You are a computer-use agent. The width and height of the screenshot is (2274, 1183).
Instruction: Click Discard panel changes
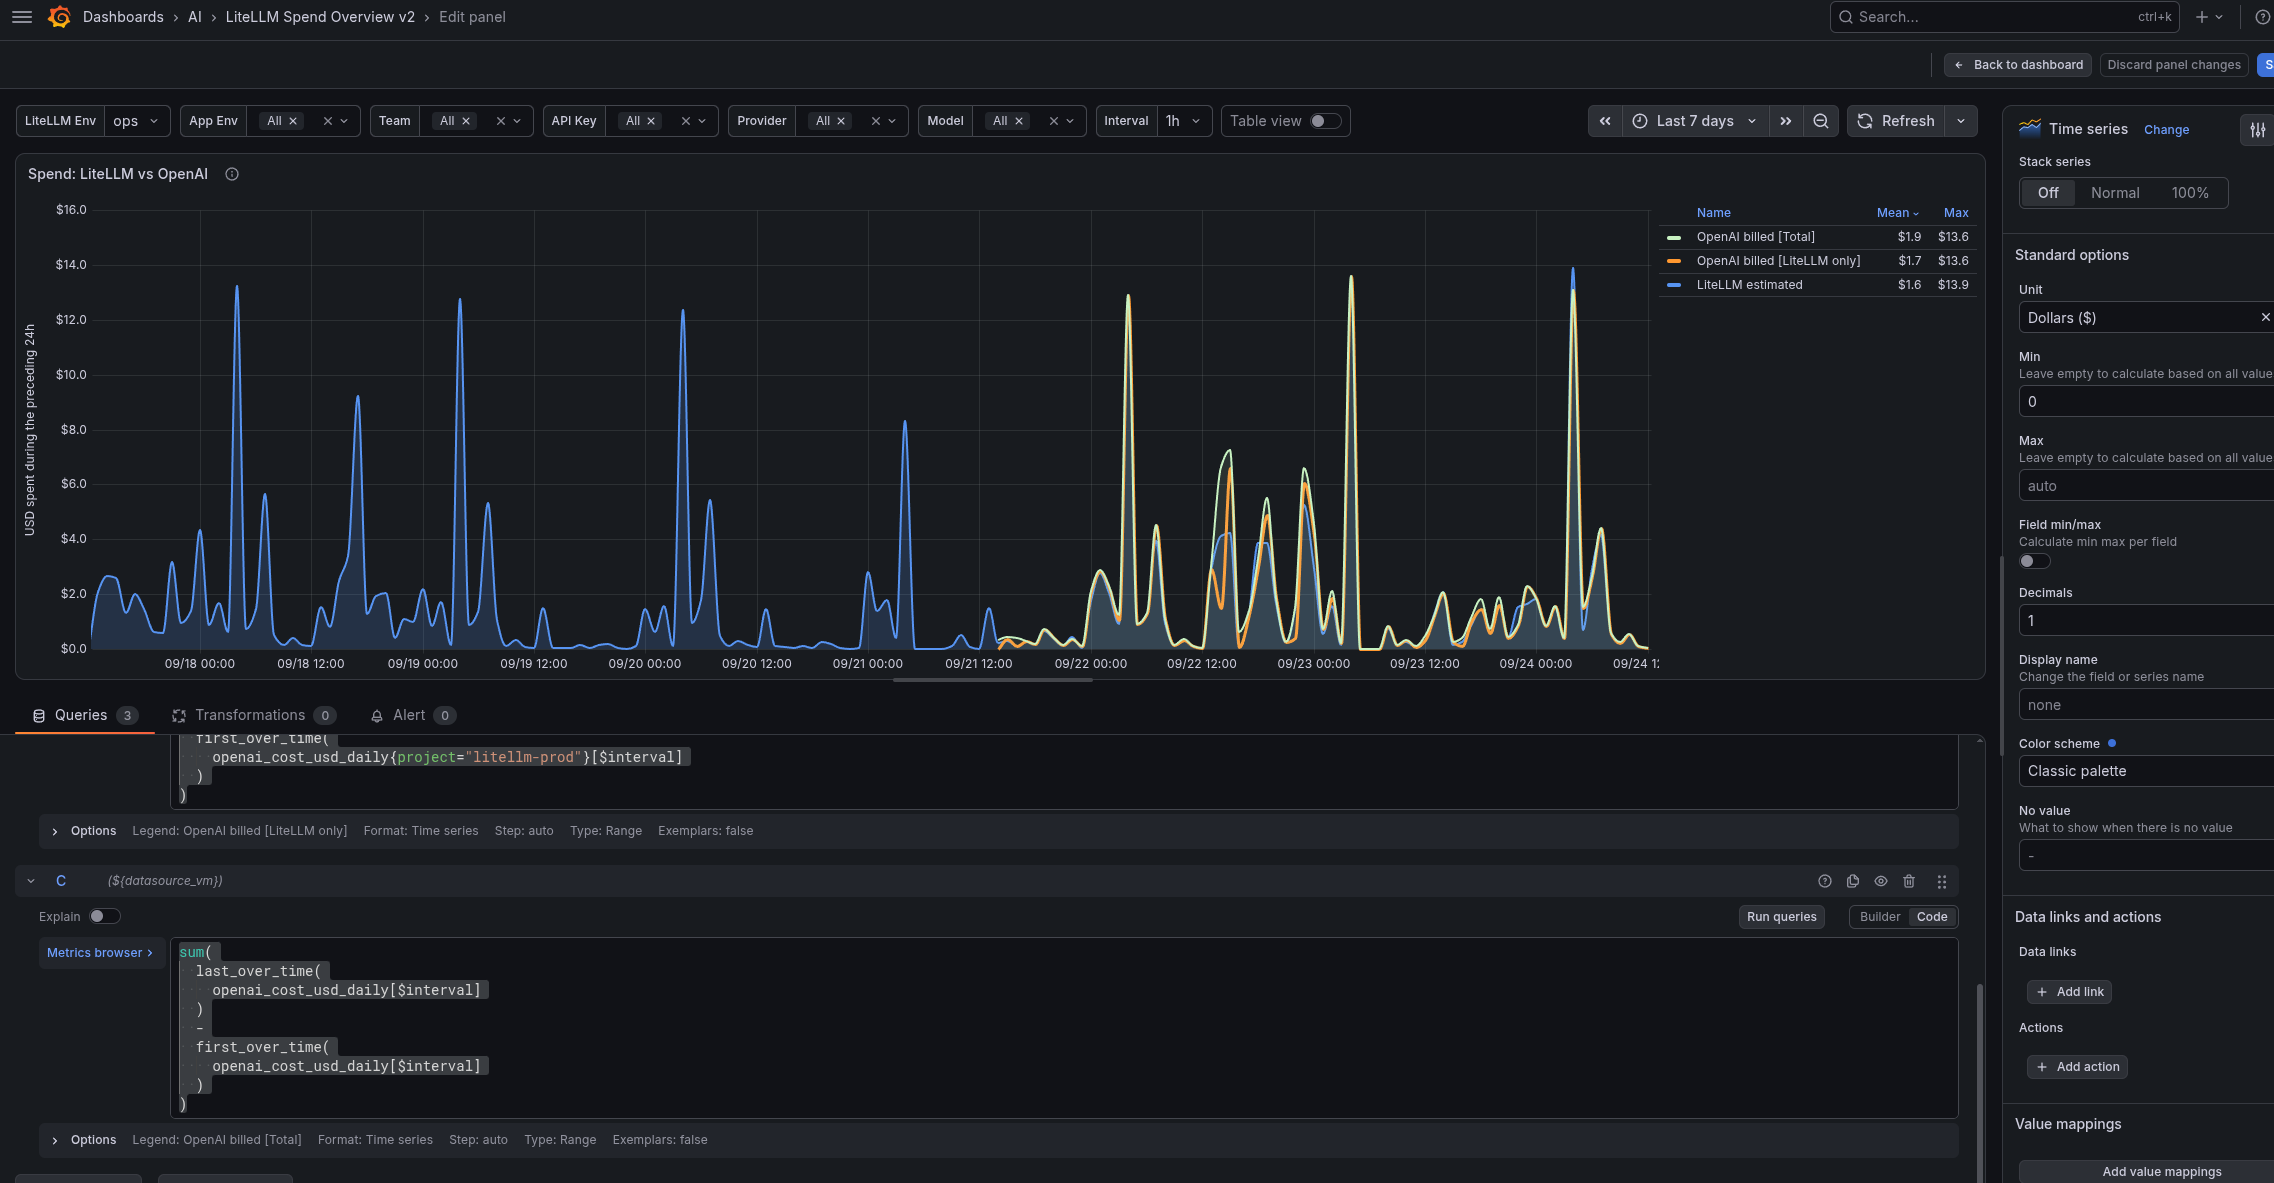tap(2174, 65)
